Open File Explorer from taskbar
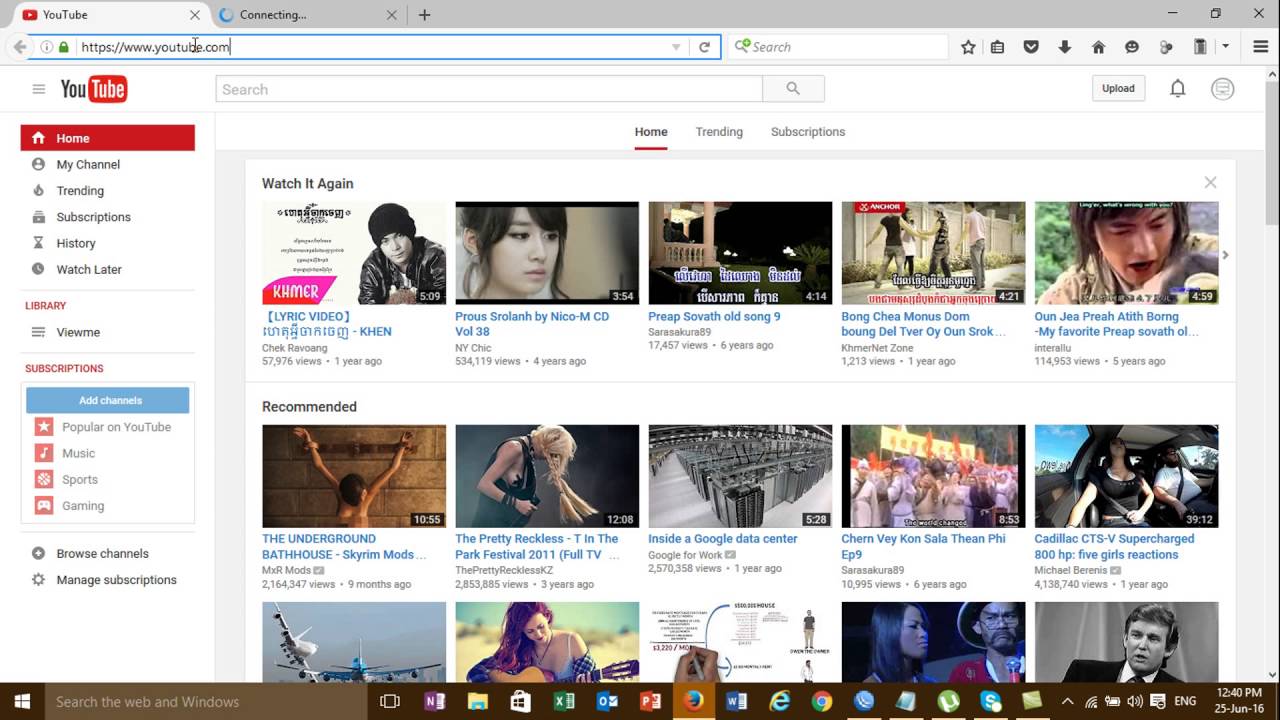The image size is (1280, 720). [477, 701]
